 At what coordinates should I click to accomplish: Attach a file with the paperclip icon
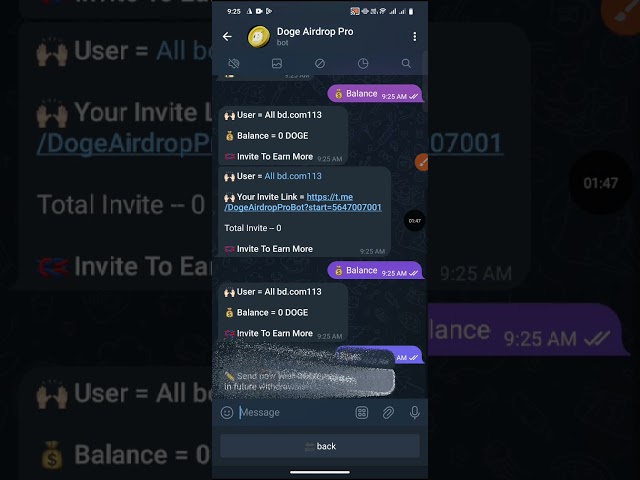pyautogui.click(x=388, y=413)
